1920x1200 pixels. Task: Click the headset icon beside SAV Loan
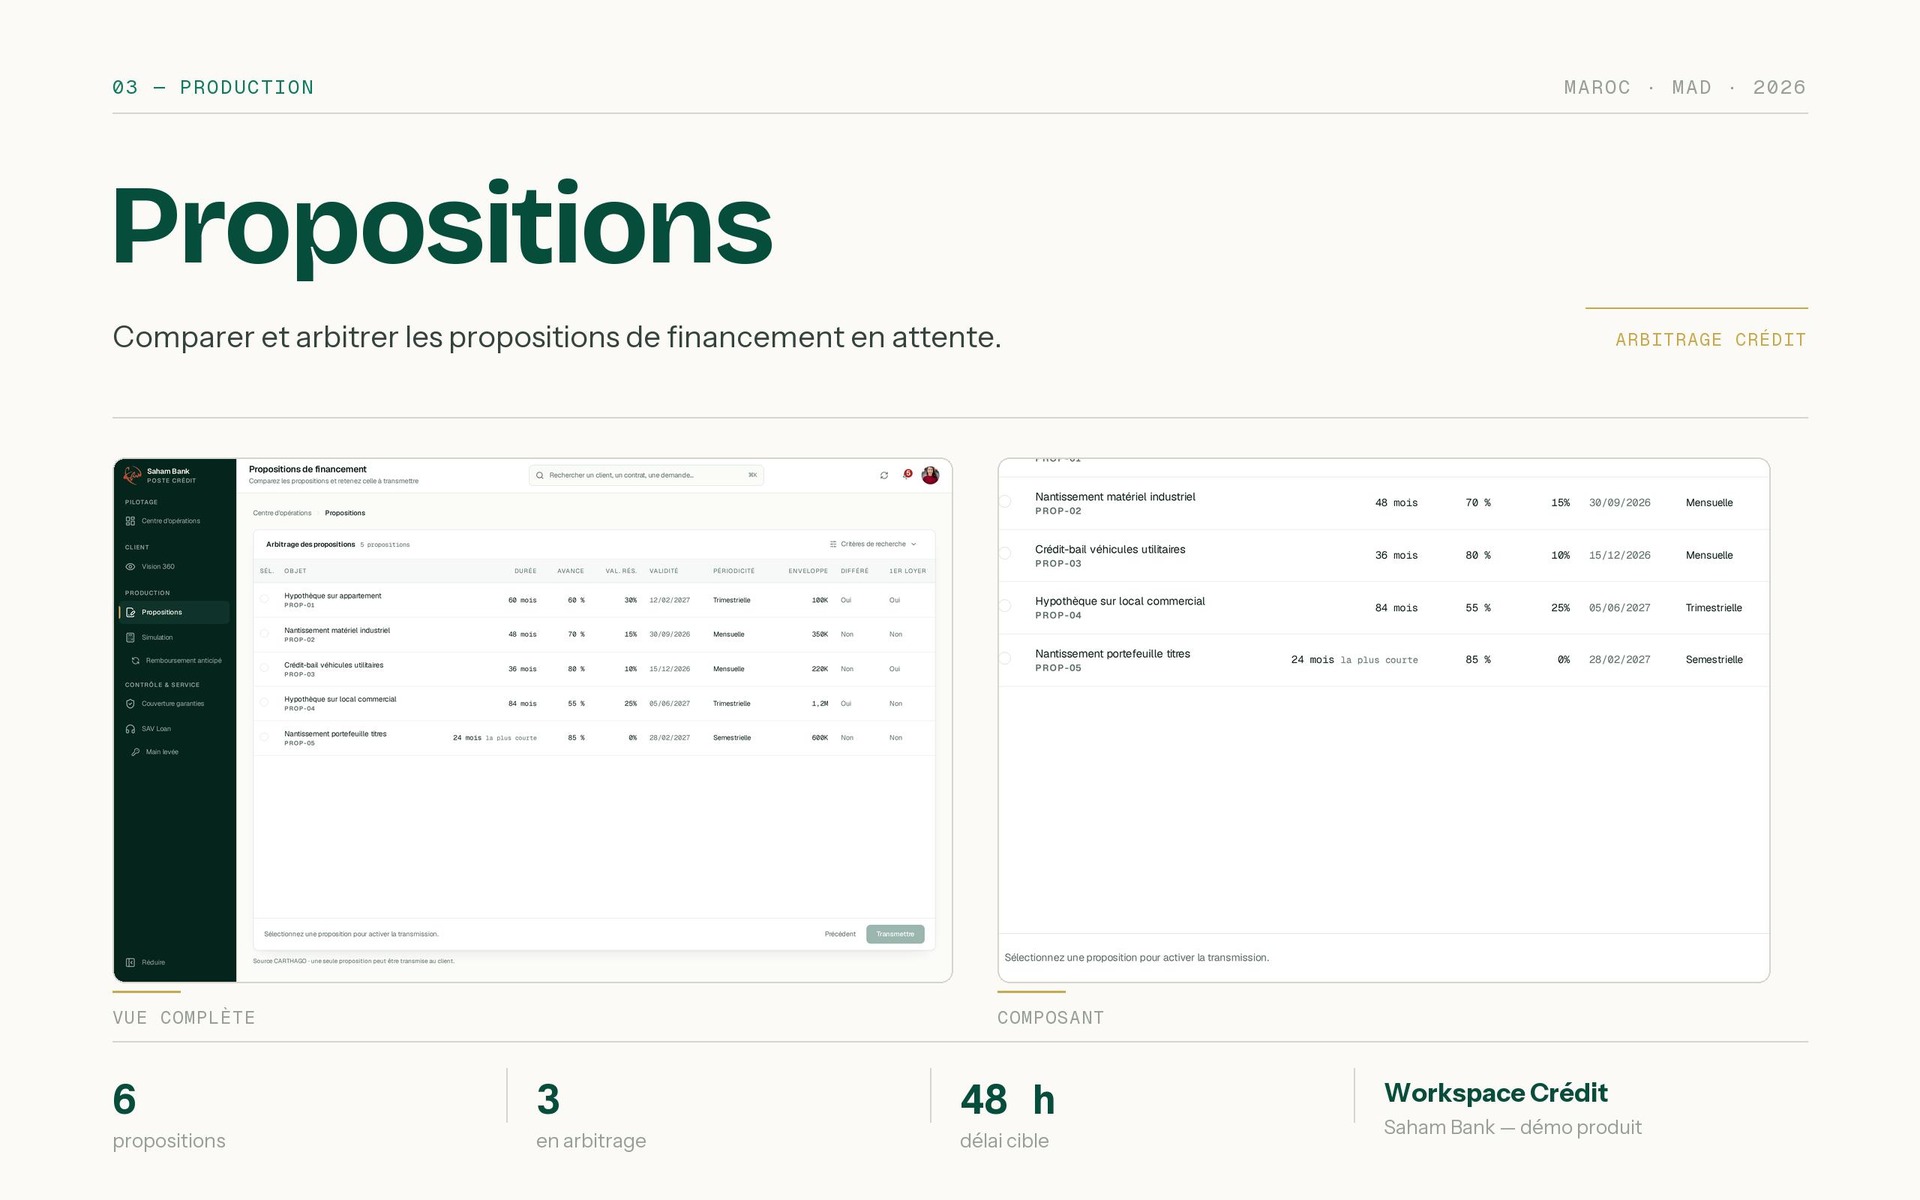[130, 729]
